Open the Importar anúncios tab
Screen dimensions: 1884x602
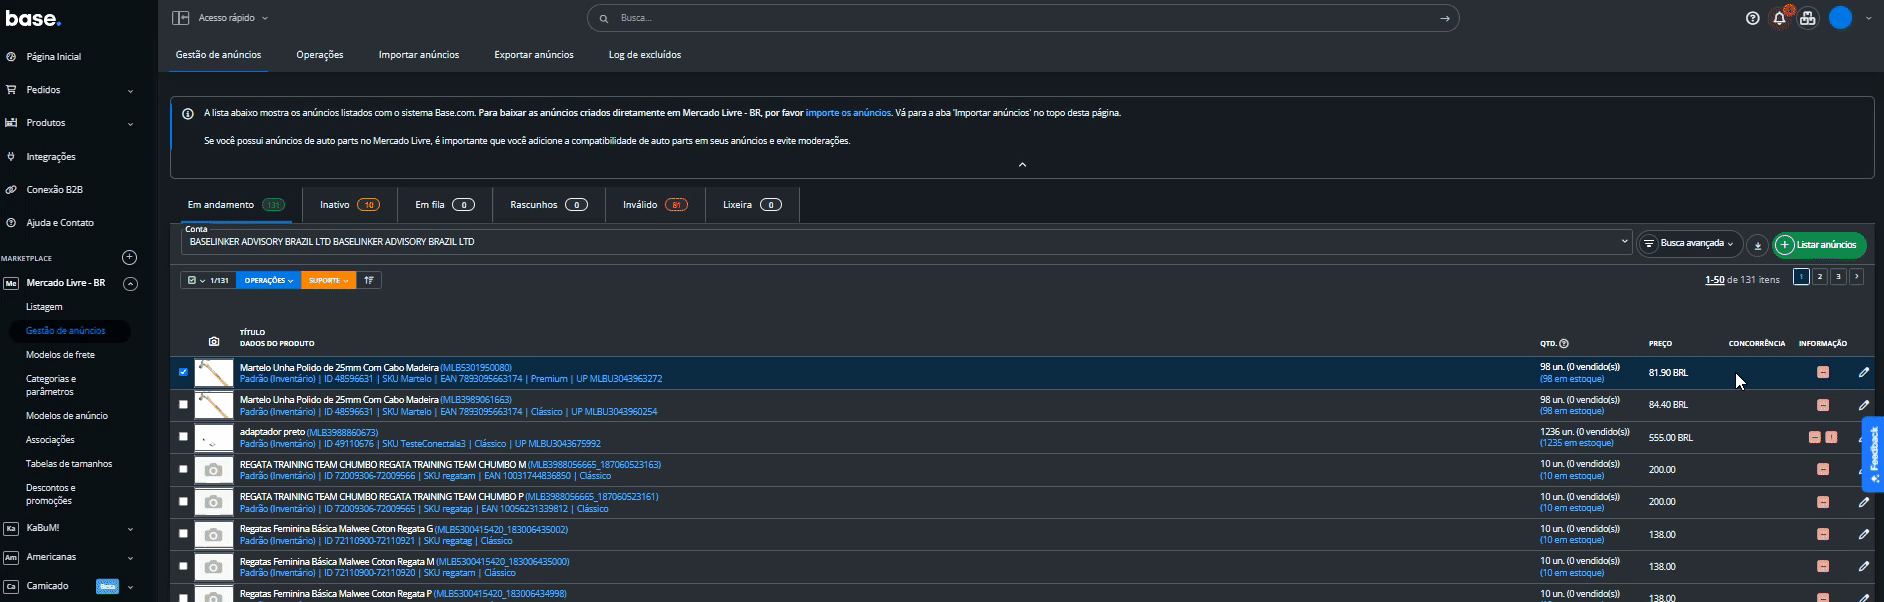pos(418,55)
